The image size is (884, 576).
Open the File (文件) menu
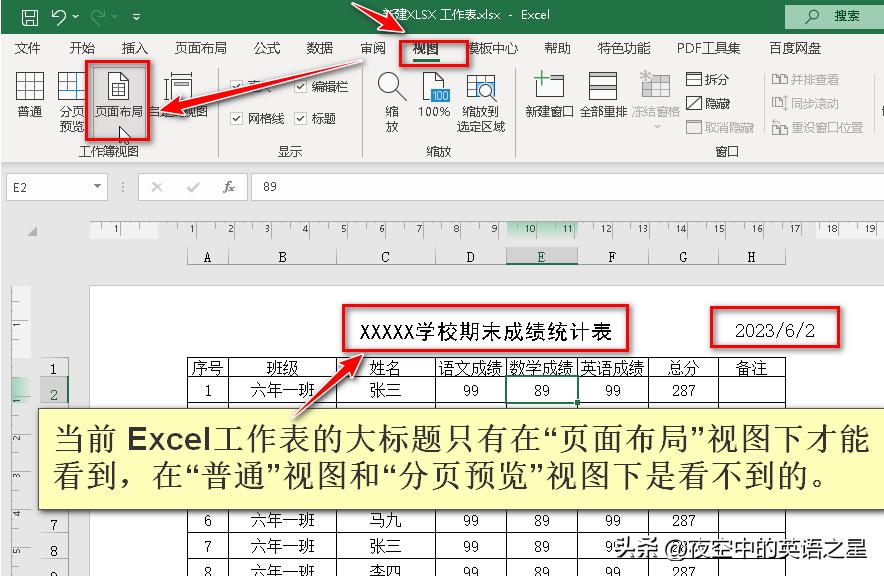28,47
